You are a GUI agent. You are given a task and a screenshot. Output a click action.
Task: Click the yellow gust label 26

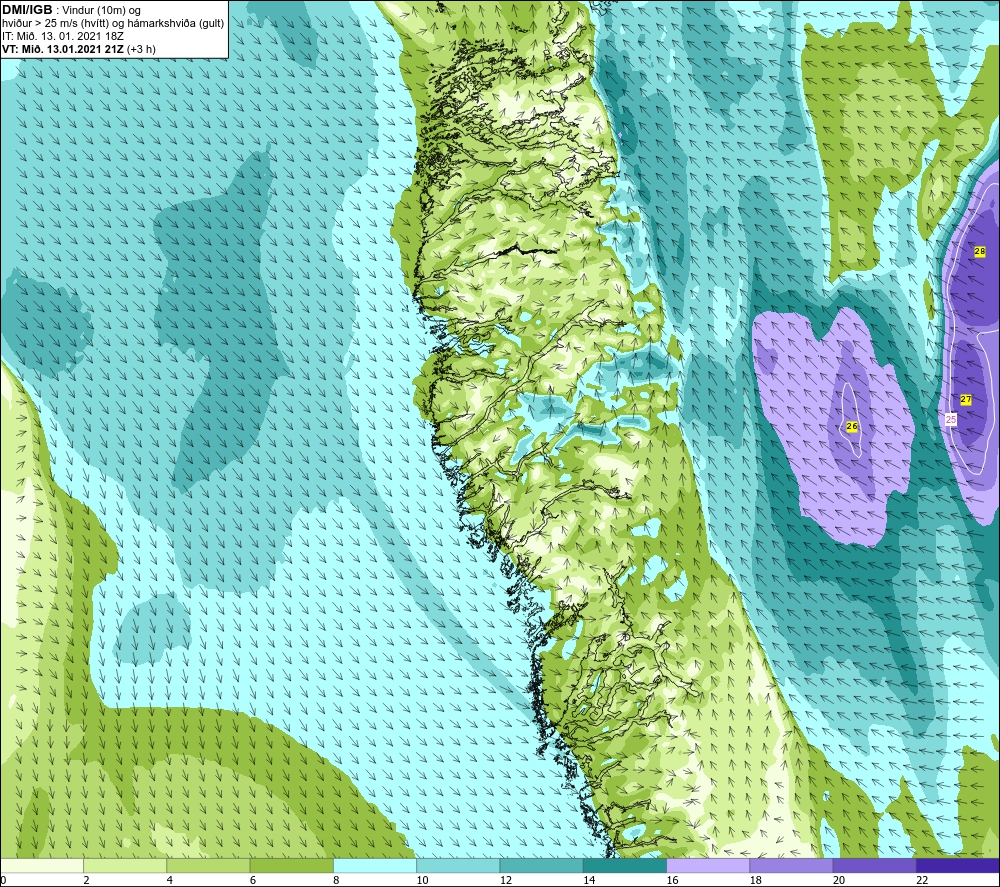(851, 426)
